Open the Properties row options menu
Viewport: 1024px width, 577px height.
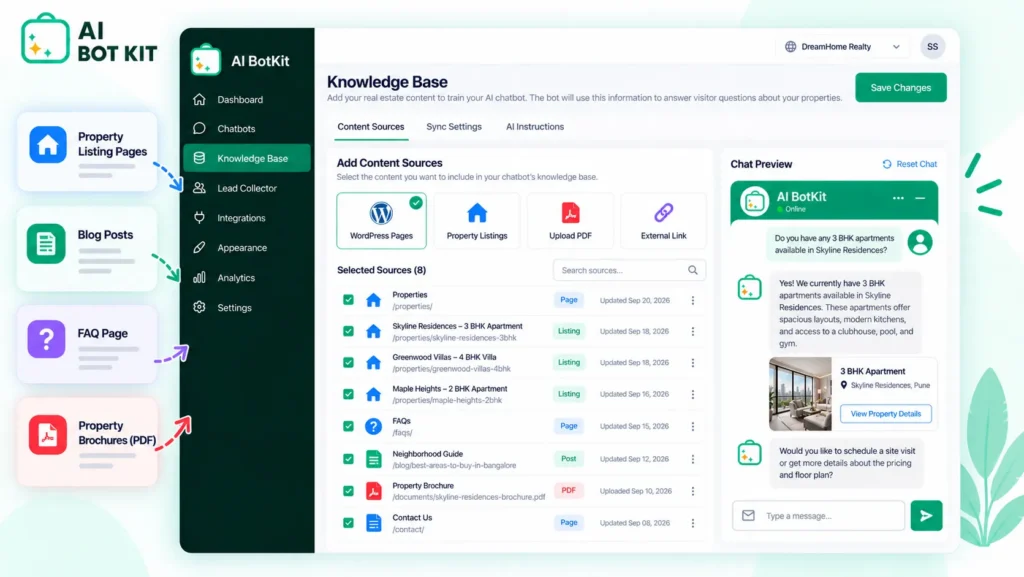pos(693,300)
